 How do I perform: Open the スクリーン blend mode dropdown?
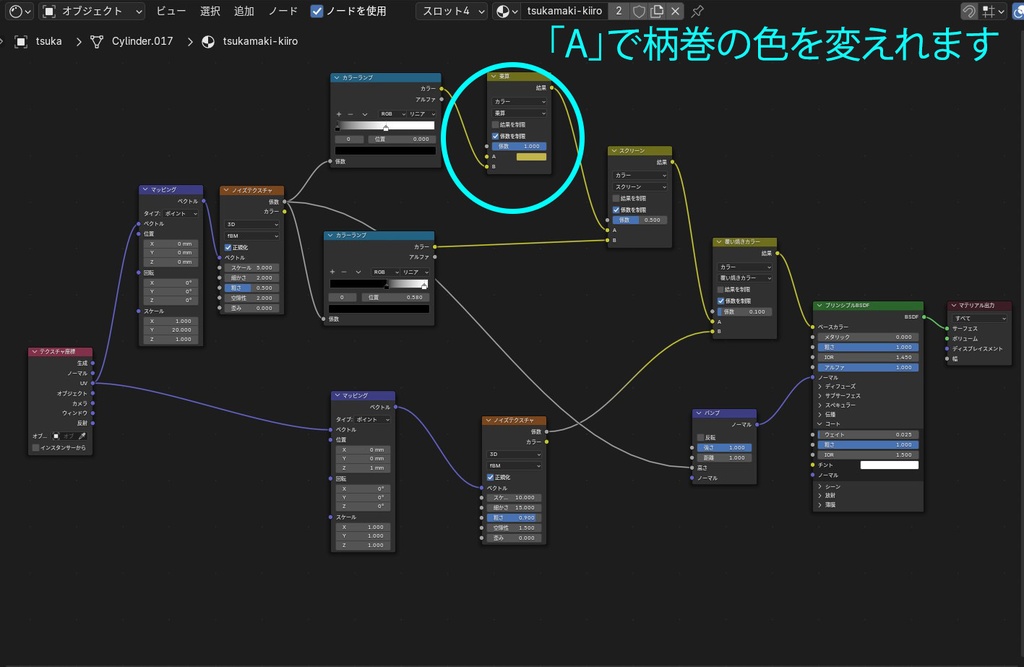[x=640, y=187]
